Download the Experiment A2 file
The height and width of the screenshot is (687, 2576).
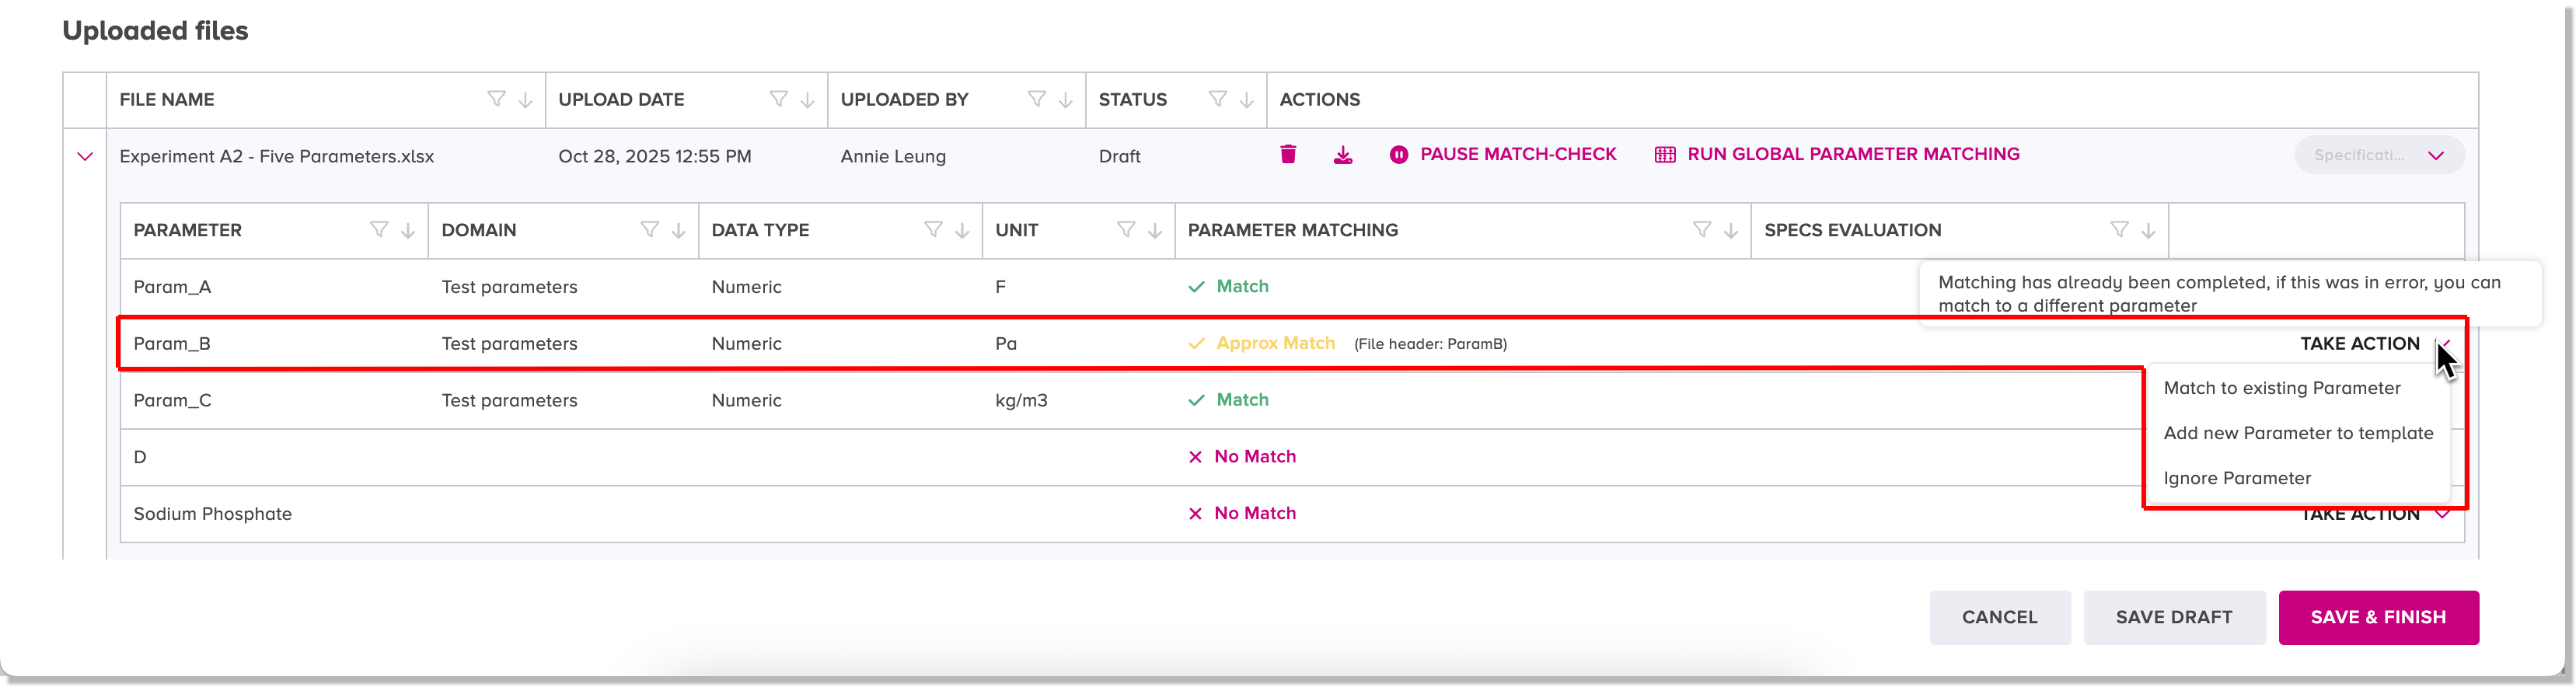coord(1344,155)
